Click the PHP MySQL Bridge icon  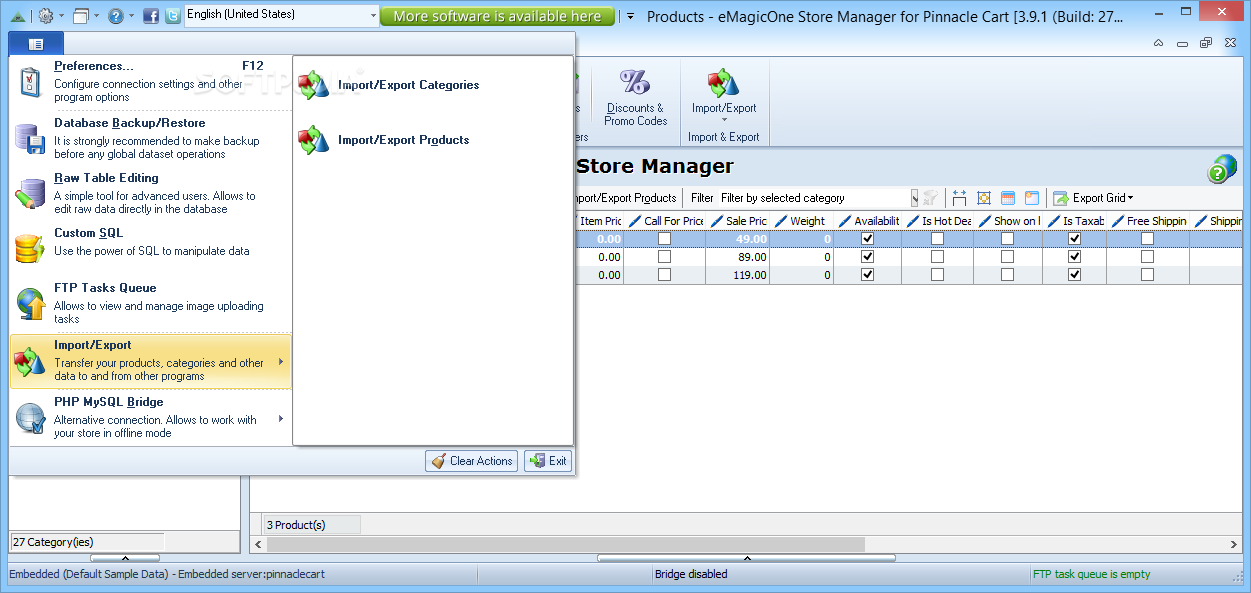point(31,418)
